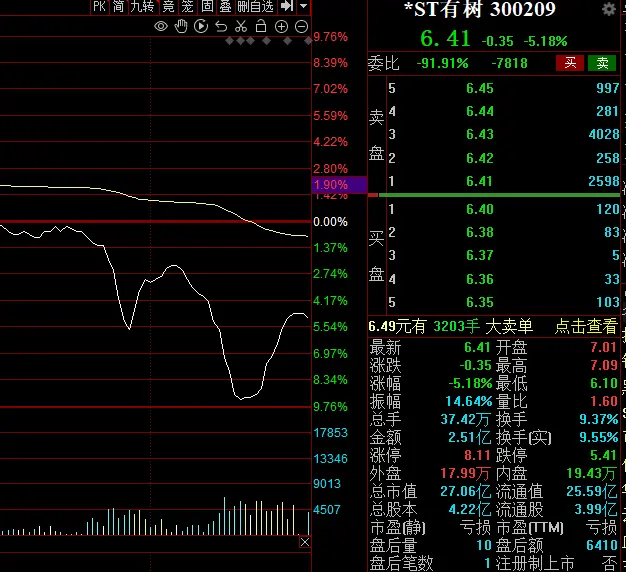Click the 最高 value 7.09
The image size is (626, 572).
click(x=604, y=365)
